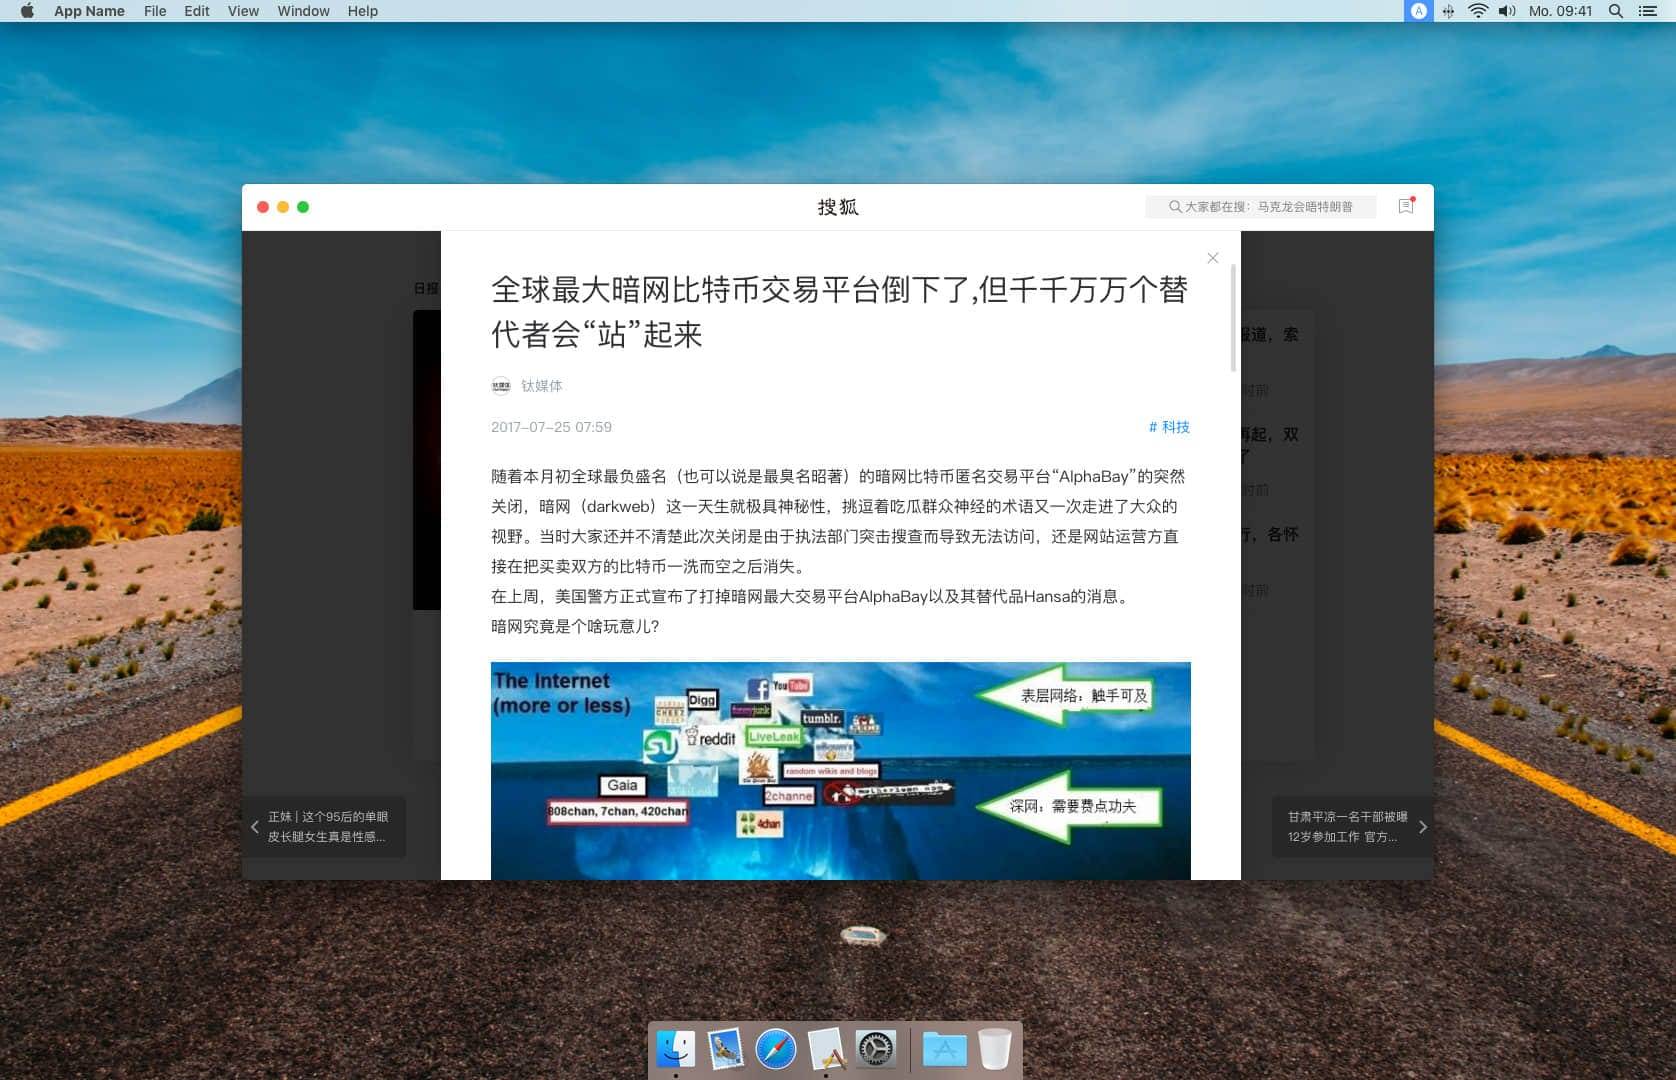Open the bookmark notifications icon in title bar
Image resolution: width=1676 pixels, height=1080 pixels.
pos(1406,206)
